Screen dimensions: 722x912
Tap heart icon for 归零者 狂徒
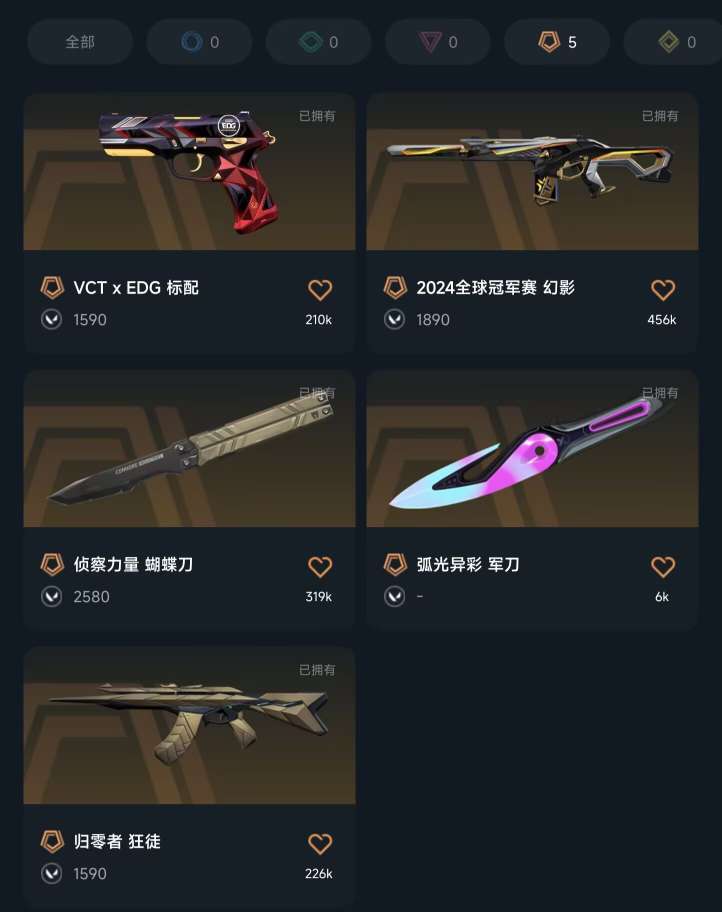click(319, 843)
